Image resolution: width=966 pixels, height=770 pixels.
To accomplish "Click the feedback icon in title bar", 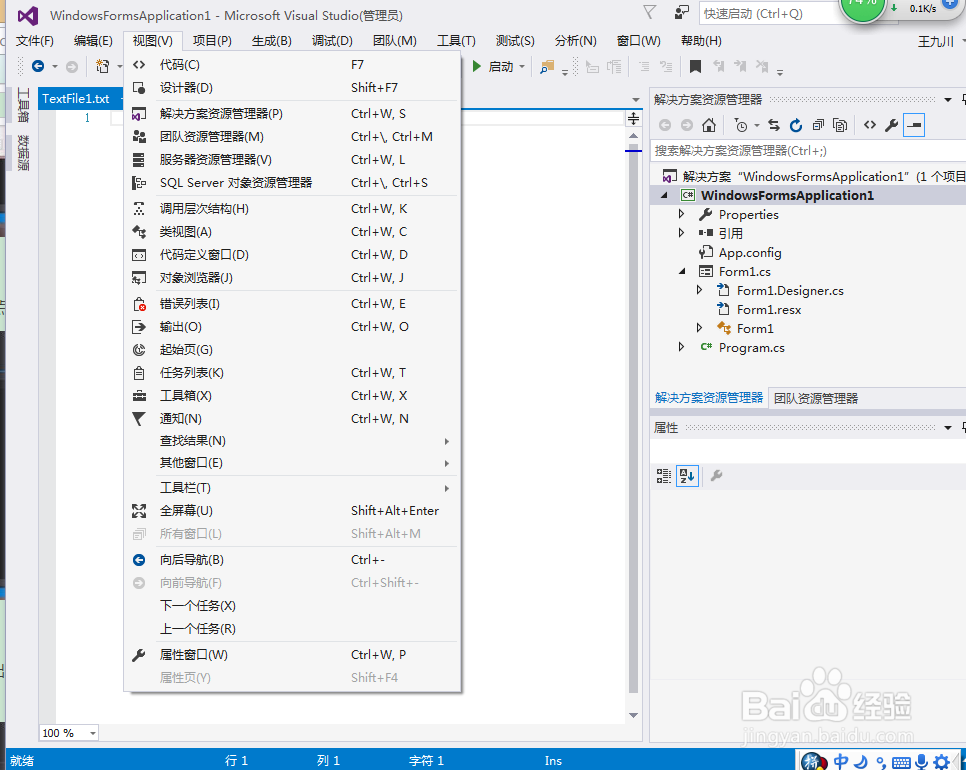I will (681, 12).
